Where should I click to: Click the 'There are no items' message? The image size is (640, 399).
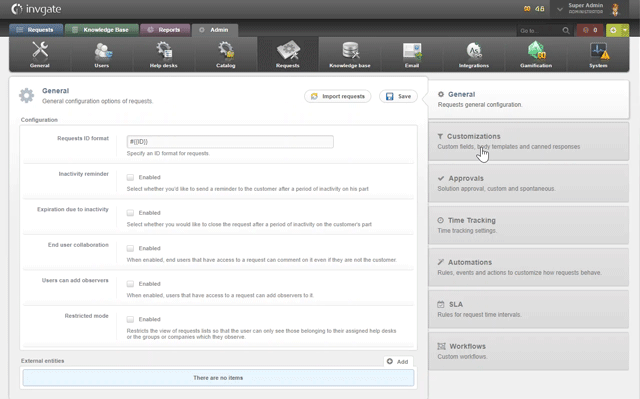click(218, 378)
